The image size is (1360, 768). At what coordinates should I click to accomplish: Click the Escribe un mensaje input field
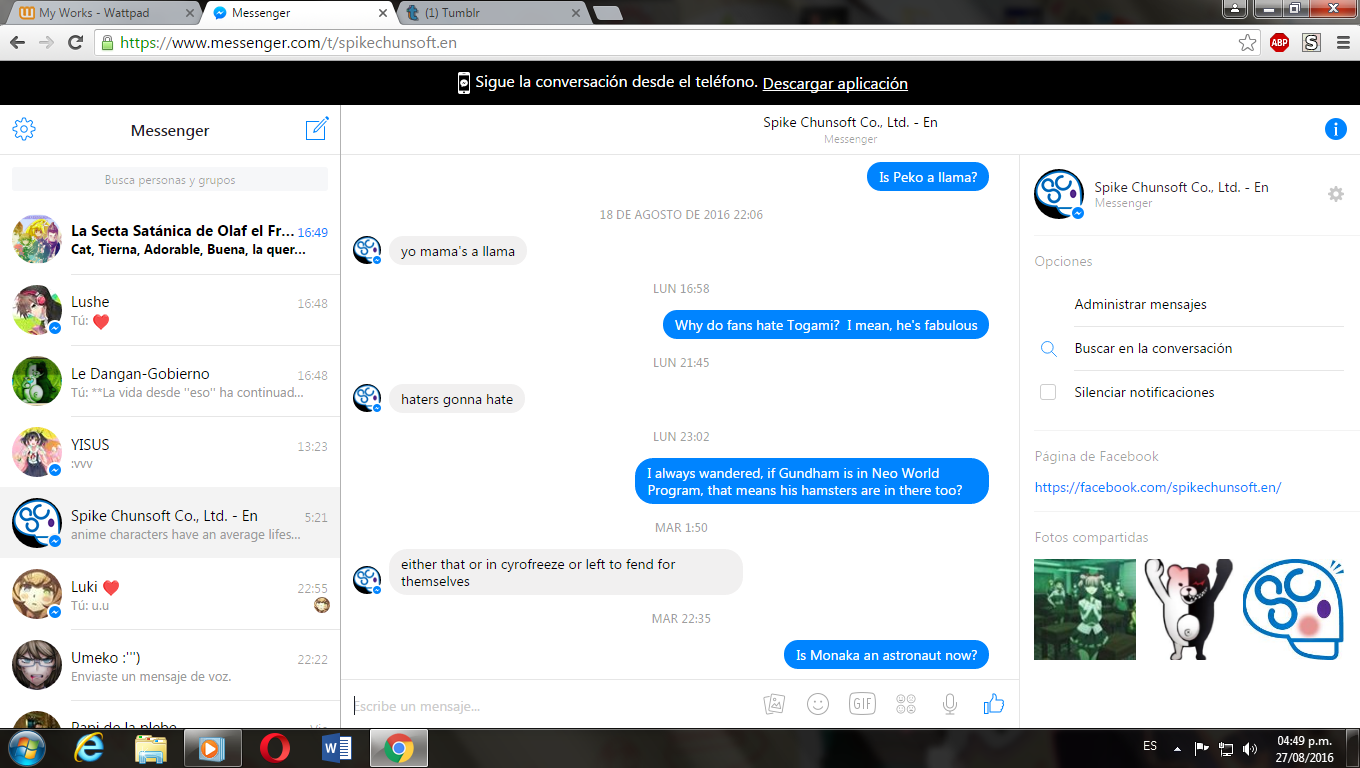[550, 706]
